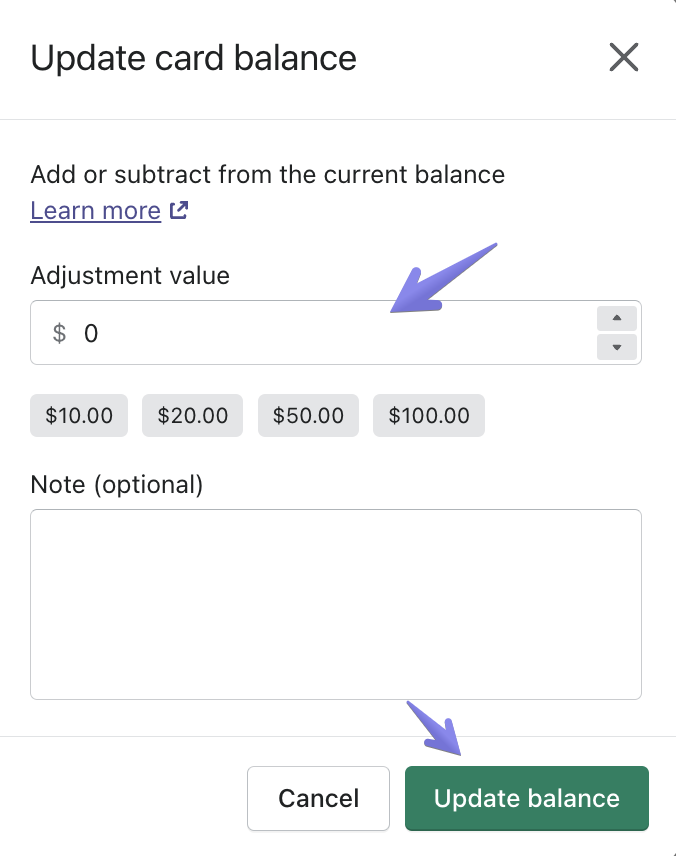Click the external link icon beside Learn more
676x856 pixels.
(179, 211)
